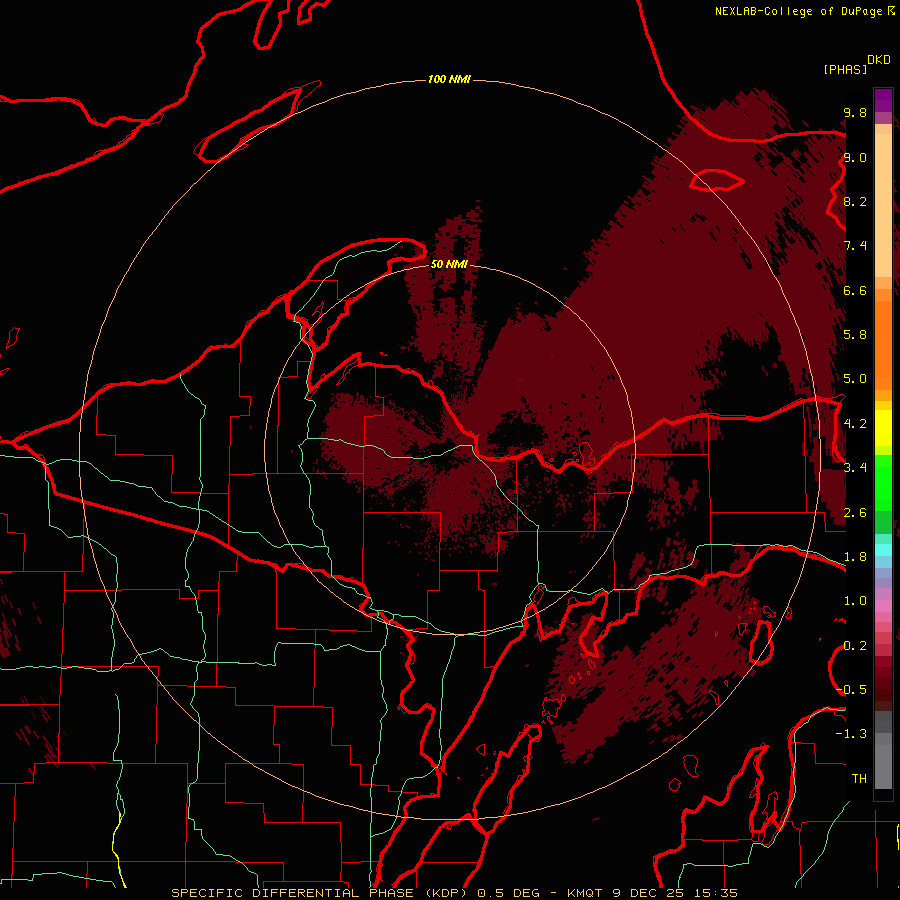Click the -0.5 value on color scale
Screen dimensions: 900x900
click(851, 690)
